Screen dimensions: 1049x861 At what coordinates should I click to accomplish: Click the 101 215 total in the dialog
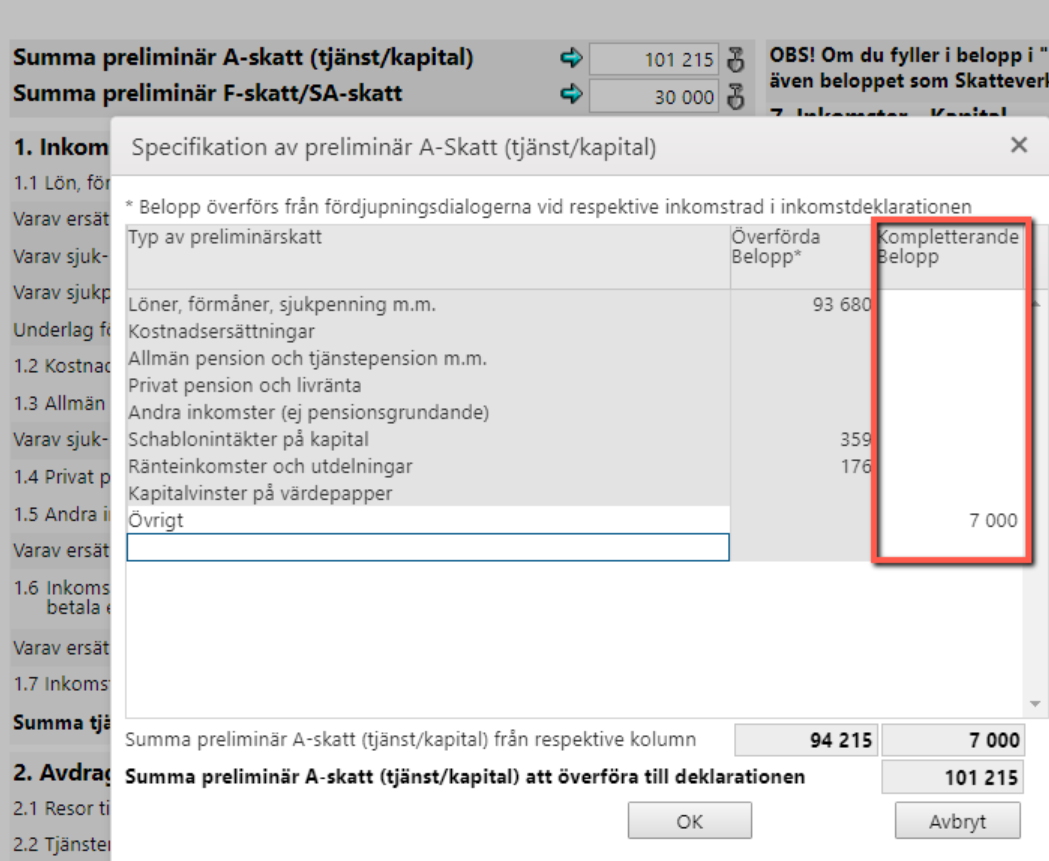point(953,777)
